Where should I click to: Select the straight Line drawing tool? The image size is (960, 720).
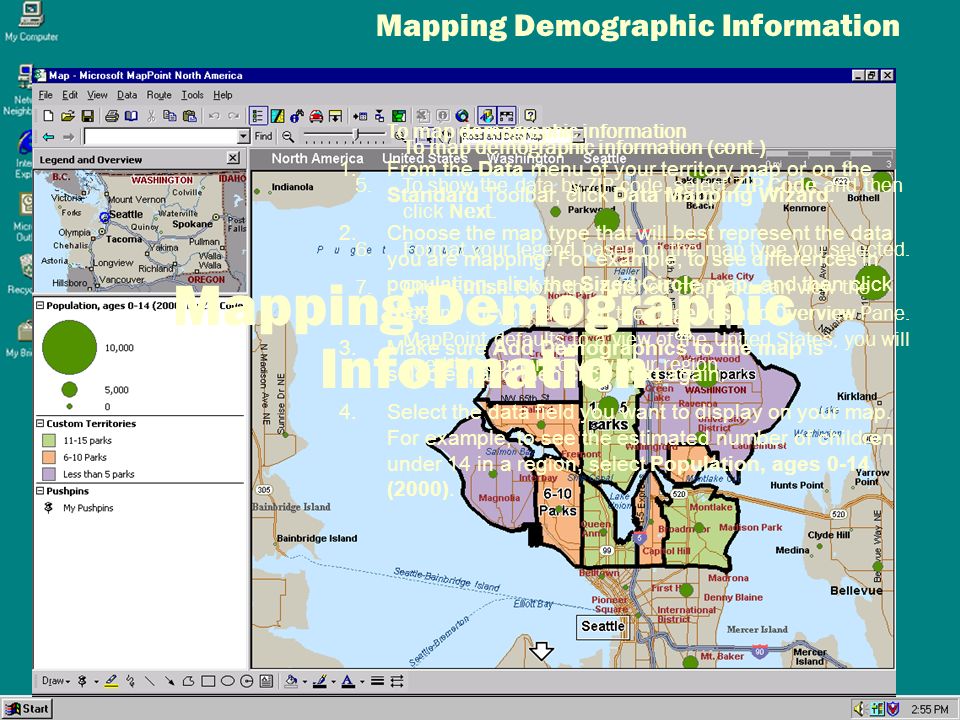pyautogui.click(x=149, y=681)
